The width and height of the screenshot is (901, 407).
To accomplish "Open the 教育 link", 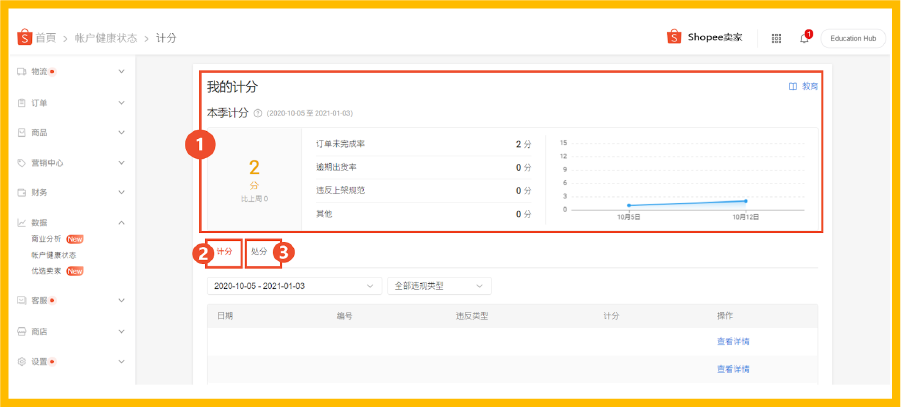I will (x=810, y=86).
